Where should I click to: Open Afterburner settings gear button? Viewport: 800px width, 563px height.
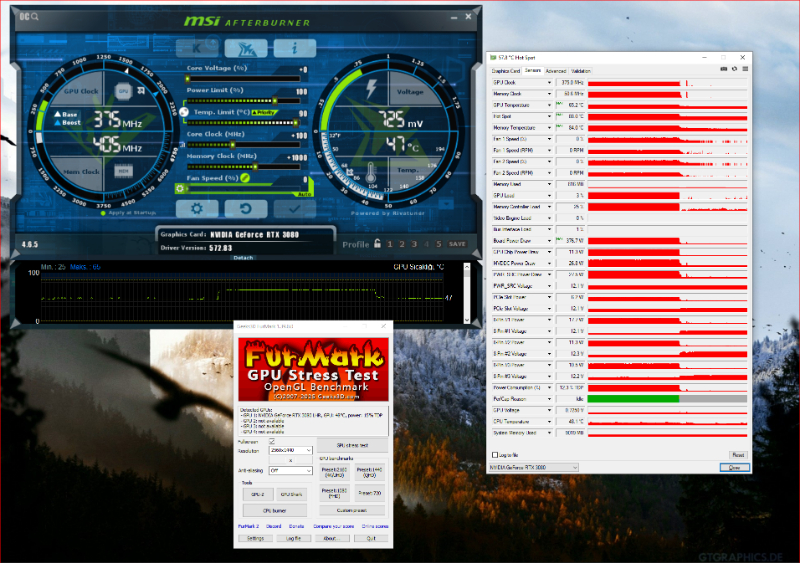click(x=197, y=208)
